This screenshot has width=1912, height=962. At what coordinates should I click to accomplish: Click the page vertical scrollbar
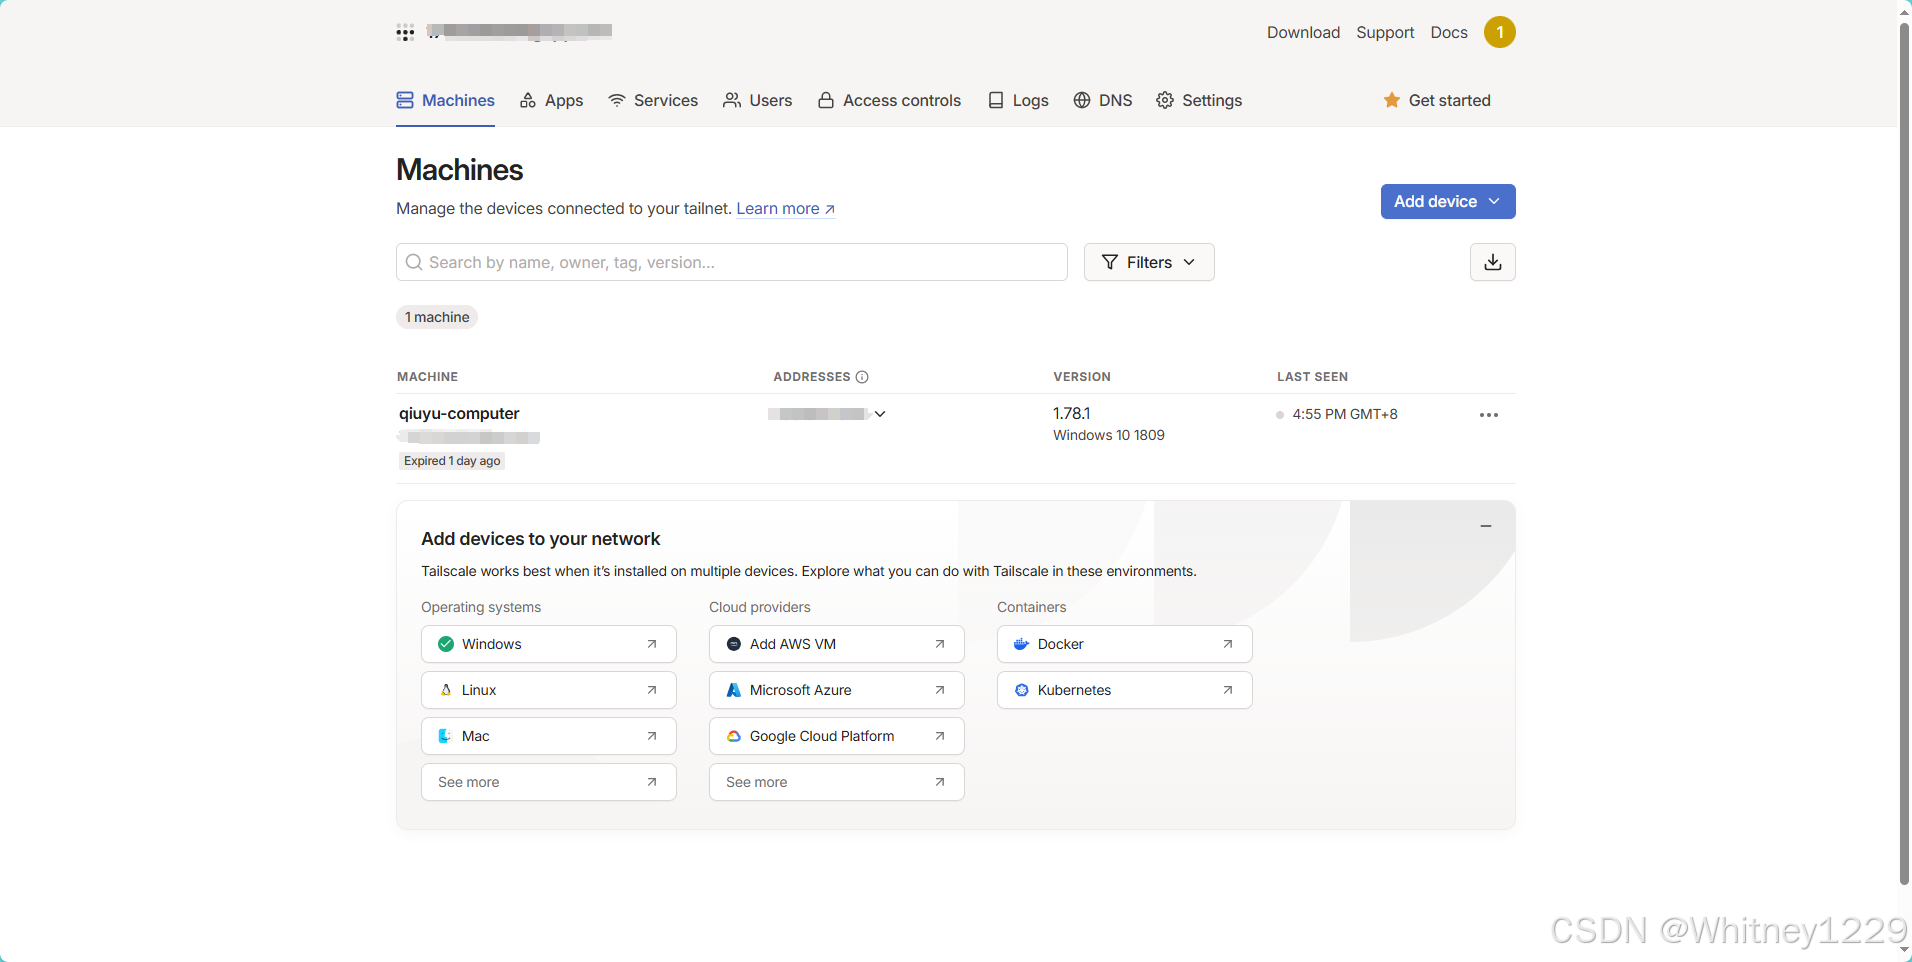[1904, 453]
